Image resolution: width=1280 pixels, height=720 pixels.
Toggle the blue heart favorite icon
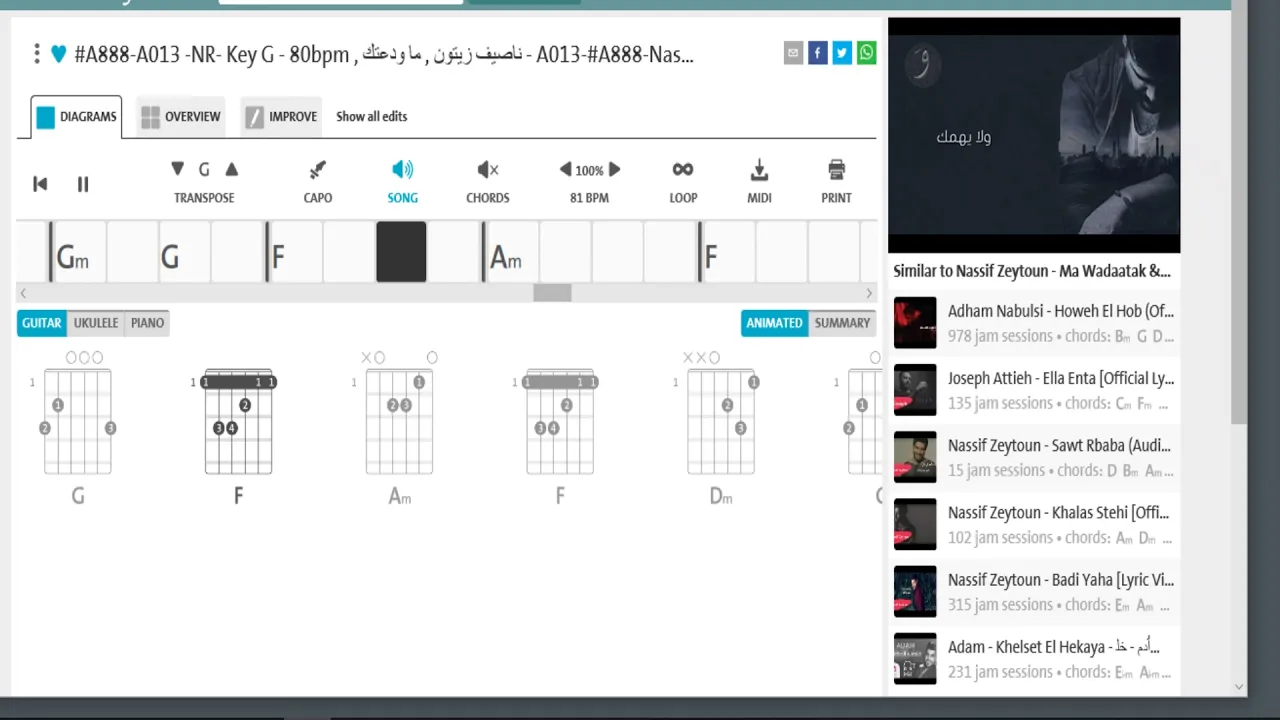point(58,54)
